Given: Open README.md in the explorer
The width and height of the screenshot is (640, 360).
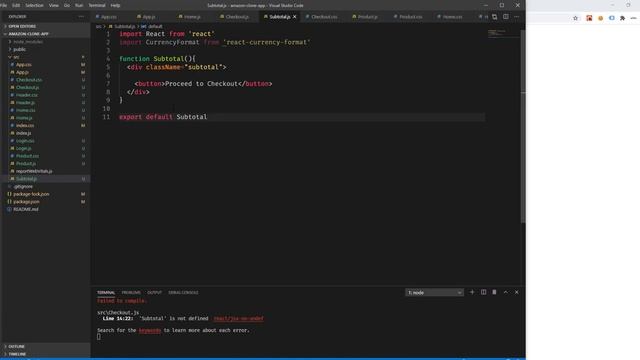Looking at the screenshot, I should coord(26,209).
